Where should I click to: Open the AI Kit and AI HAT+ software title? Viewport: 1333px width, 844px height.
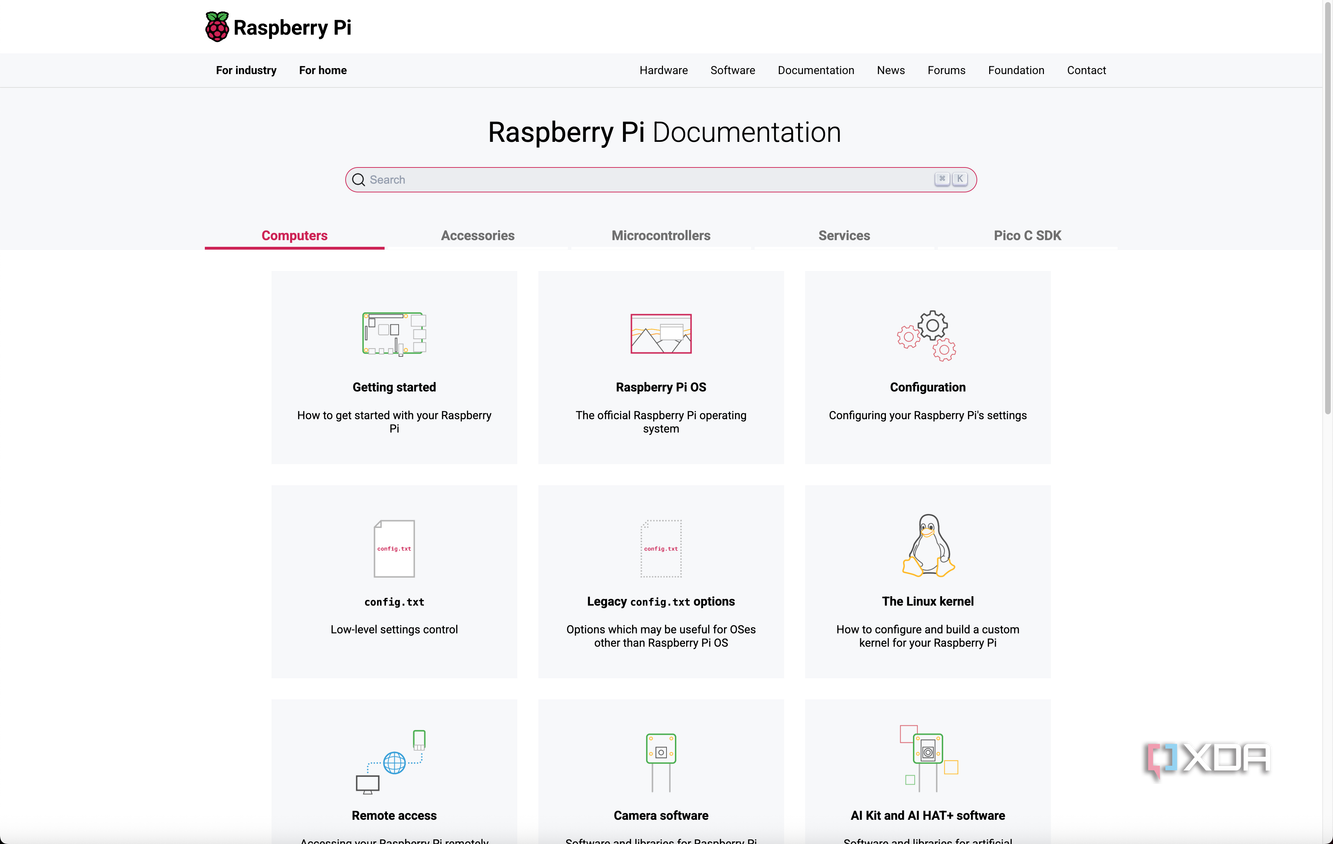pos(928,816)
